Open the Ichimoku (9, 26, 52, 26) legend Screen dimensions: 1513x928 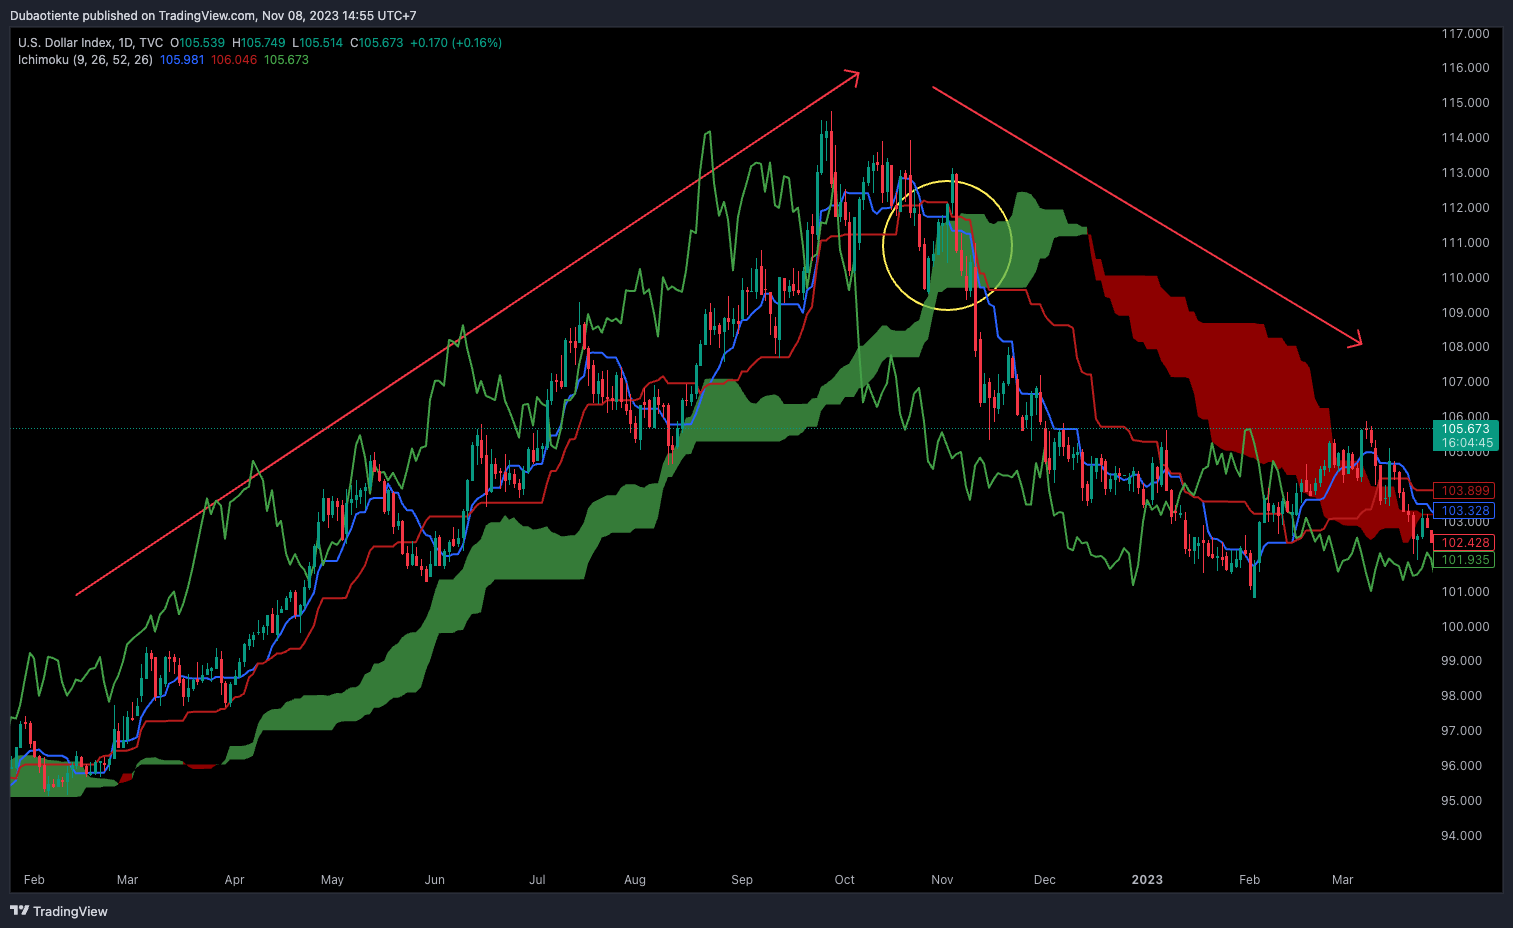[x=85, y=60]
